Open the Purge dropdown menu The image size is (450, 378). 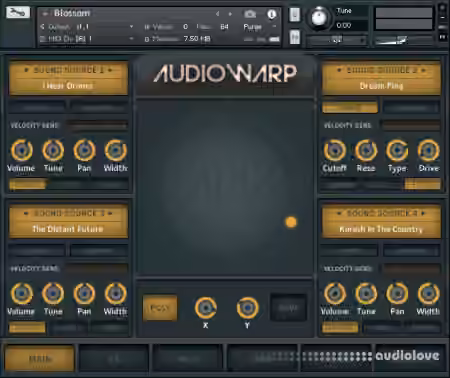pos(260,27)
